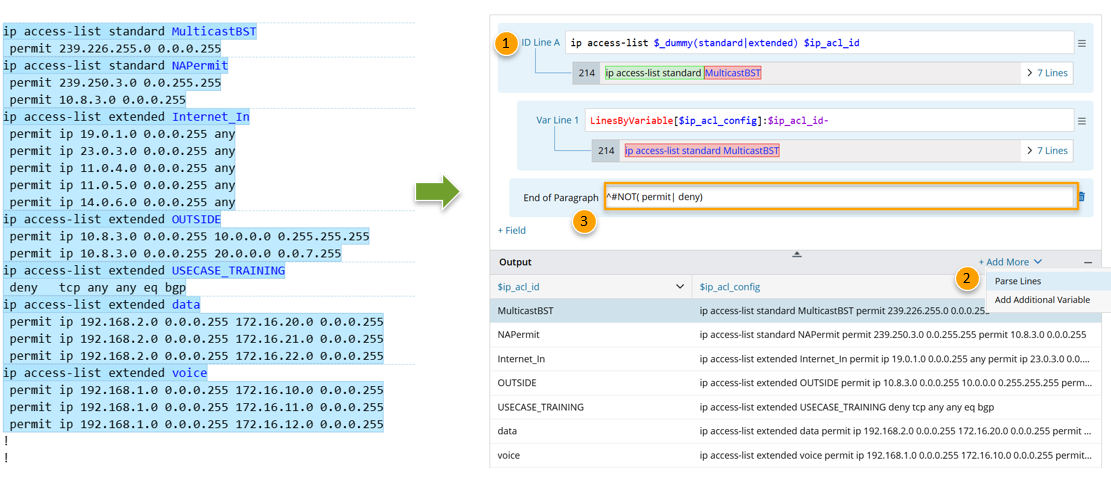The image size is (1111, 480).
Task: Select the USECASE_TRAINING output row
Action: pyautogui.click(x=541, y=407)
